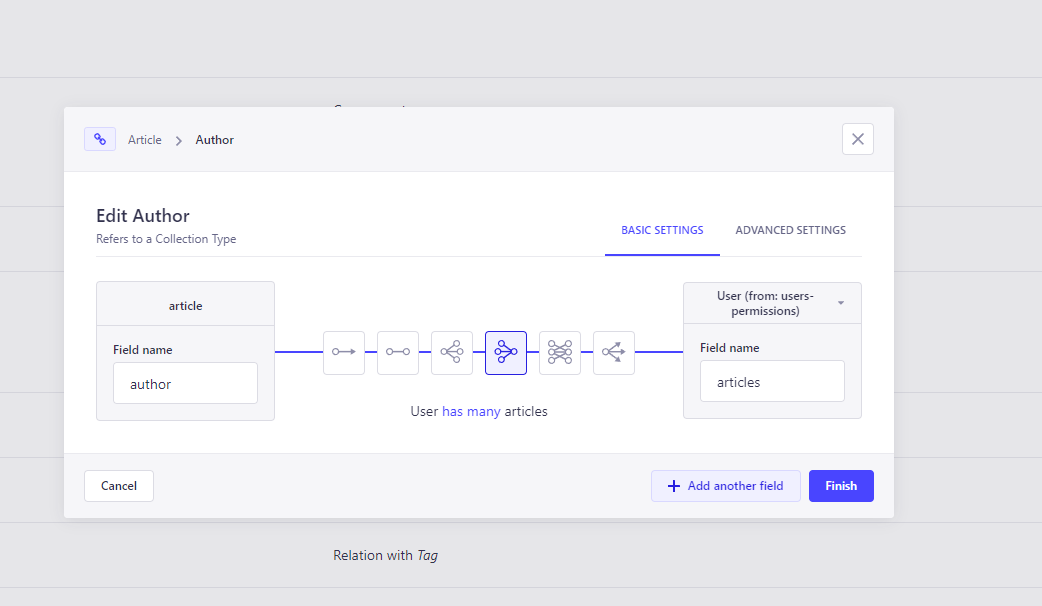Screen dimensions: 1042x606
Task: Dismiss the dialog with the X button
Action: tap(857, 139)
